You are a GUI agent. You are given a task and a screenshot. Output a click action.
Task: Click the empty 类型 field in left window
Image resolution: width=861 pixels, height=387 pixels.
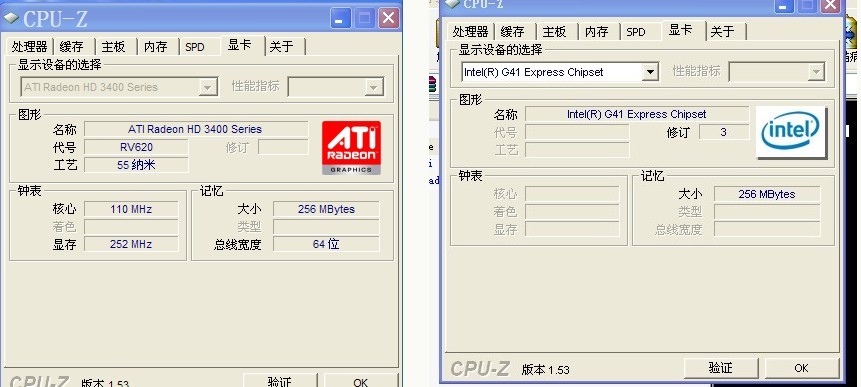click(326, 227)
